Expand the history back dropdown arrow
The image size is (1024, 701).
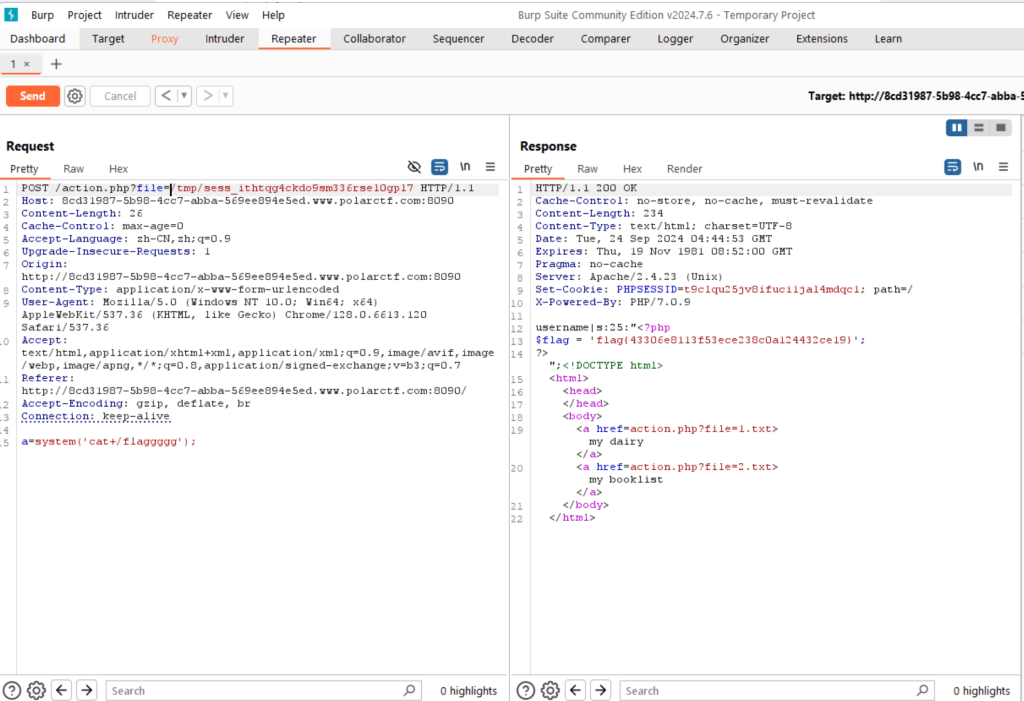(x=184, y=96)
